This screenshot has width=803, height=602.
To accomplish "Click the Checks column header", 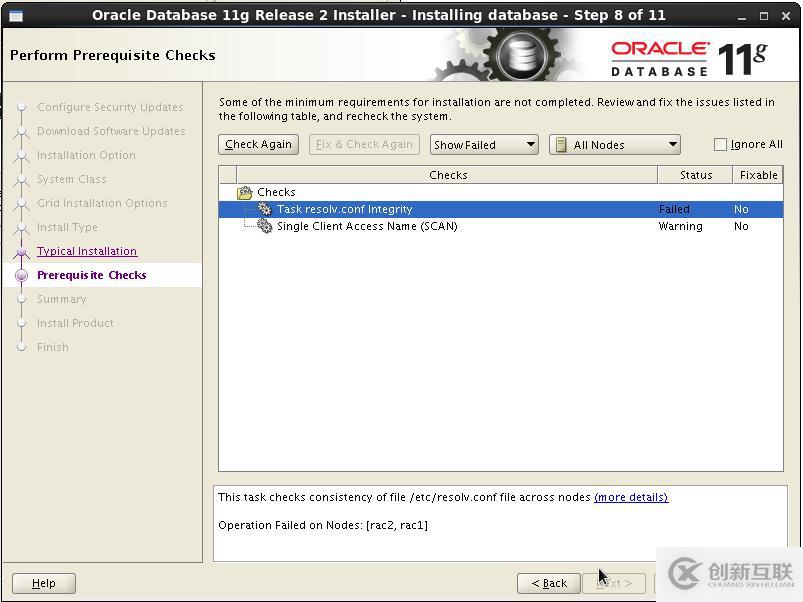I will [x=447, y=175].
